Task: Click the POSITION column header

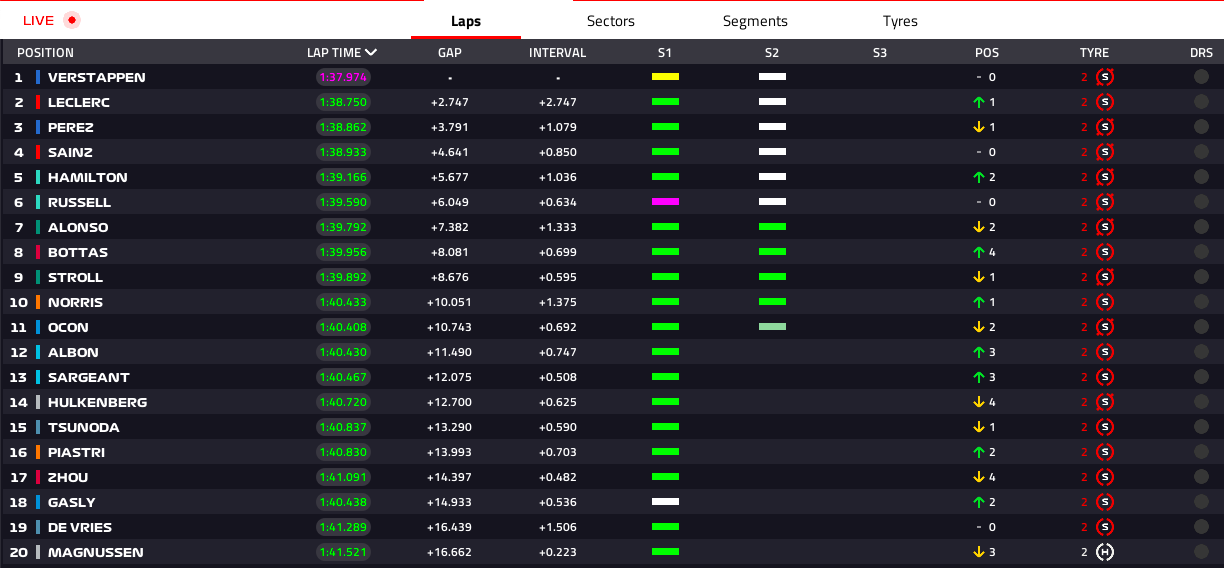Action: [45, 53]
